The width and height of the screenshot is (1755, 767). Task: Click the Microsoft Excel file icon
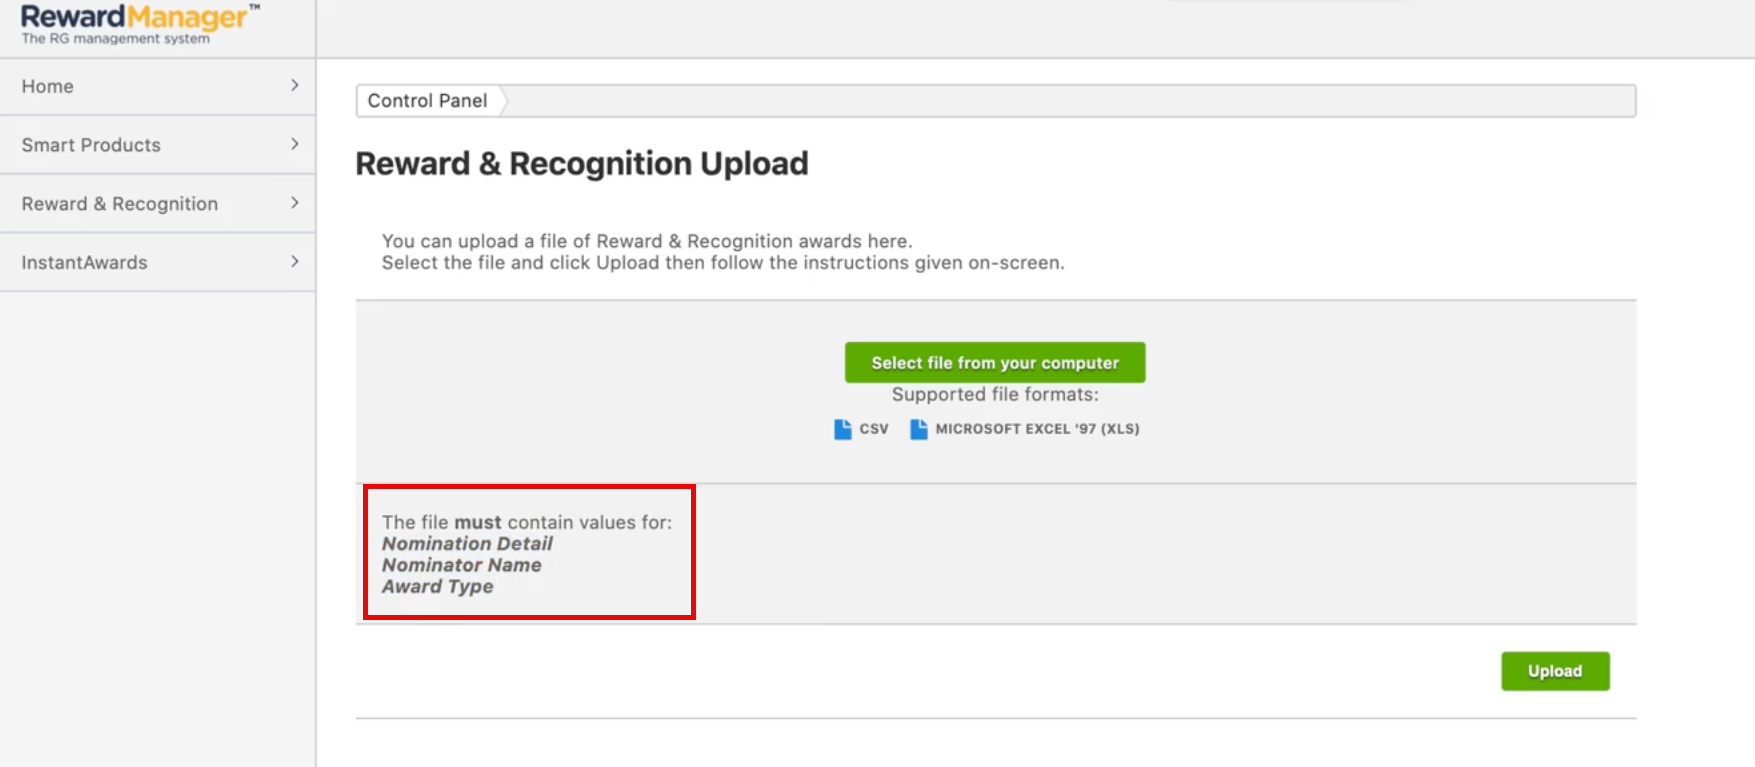point(918,429)
